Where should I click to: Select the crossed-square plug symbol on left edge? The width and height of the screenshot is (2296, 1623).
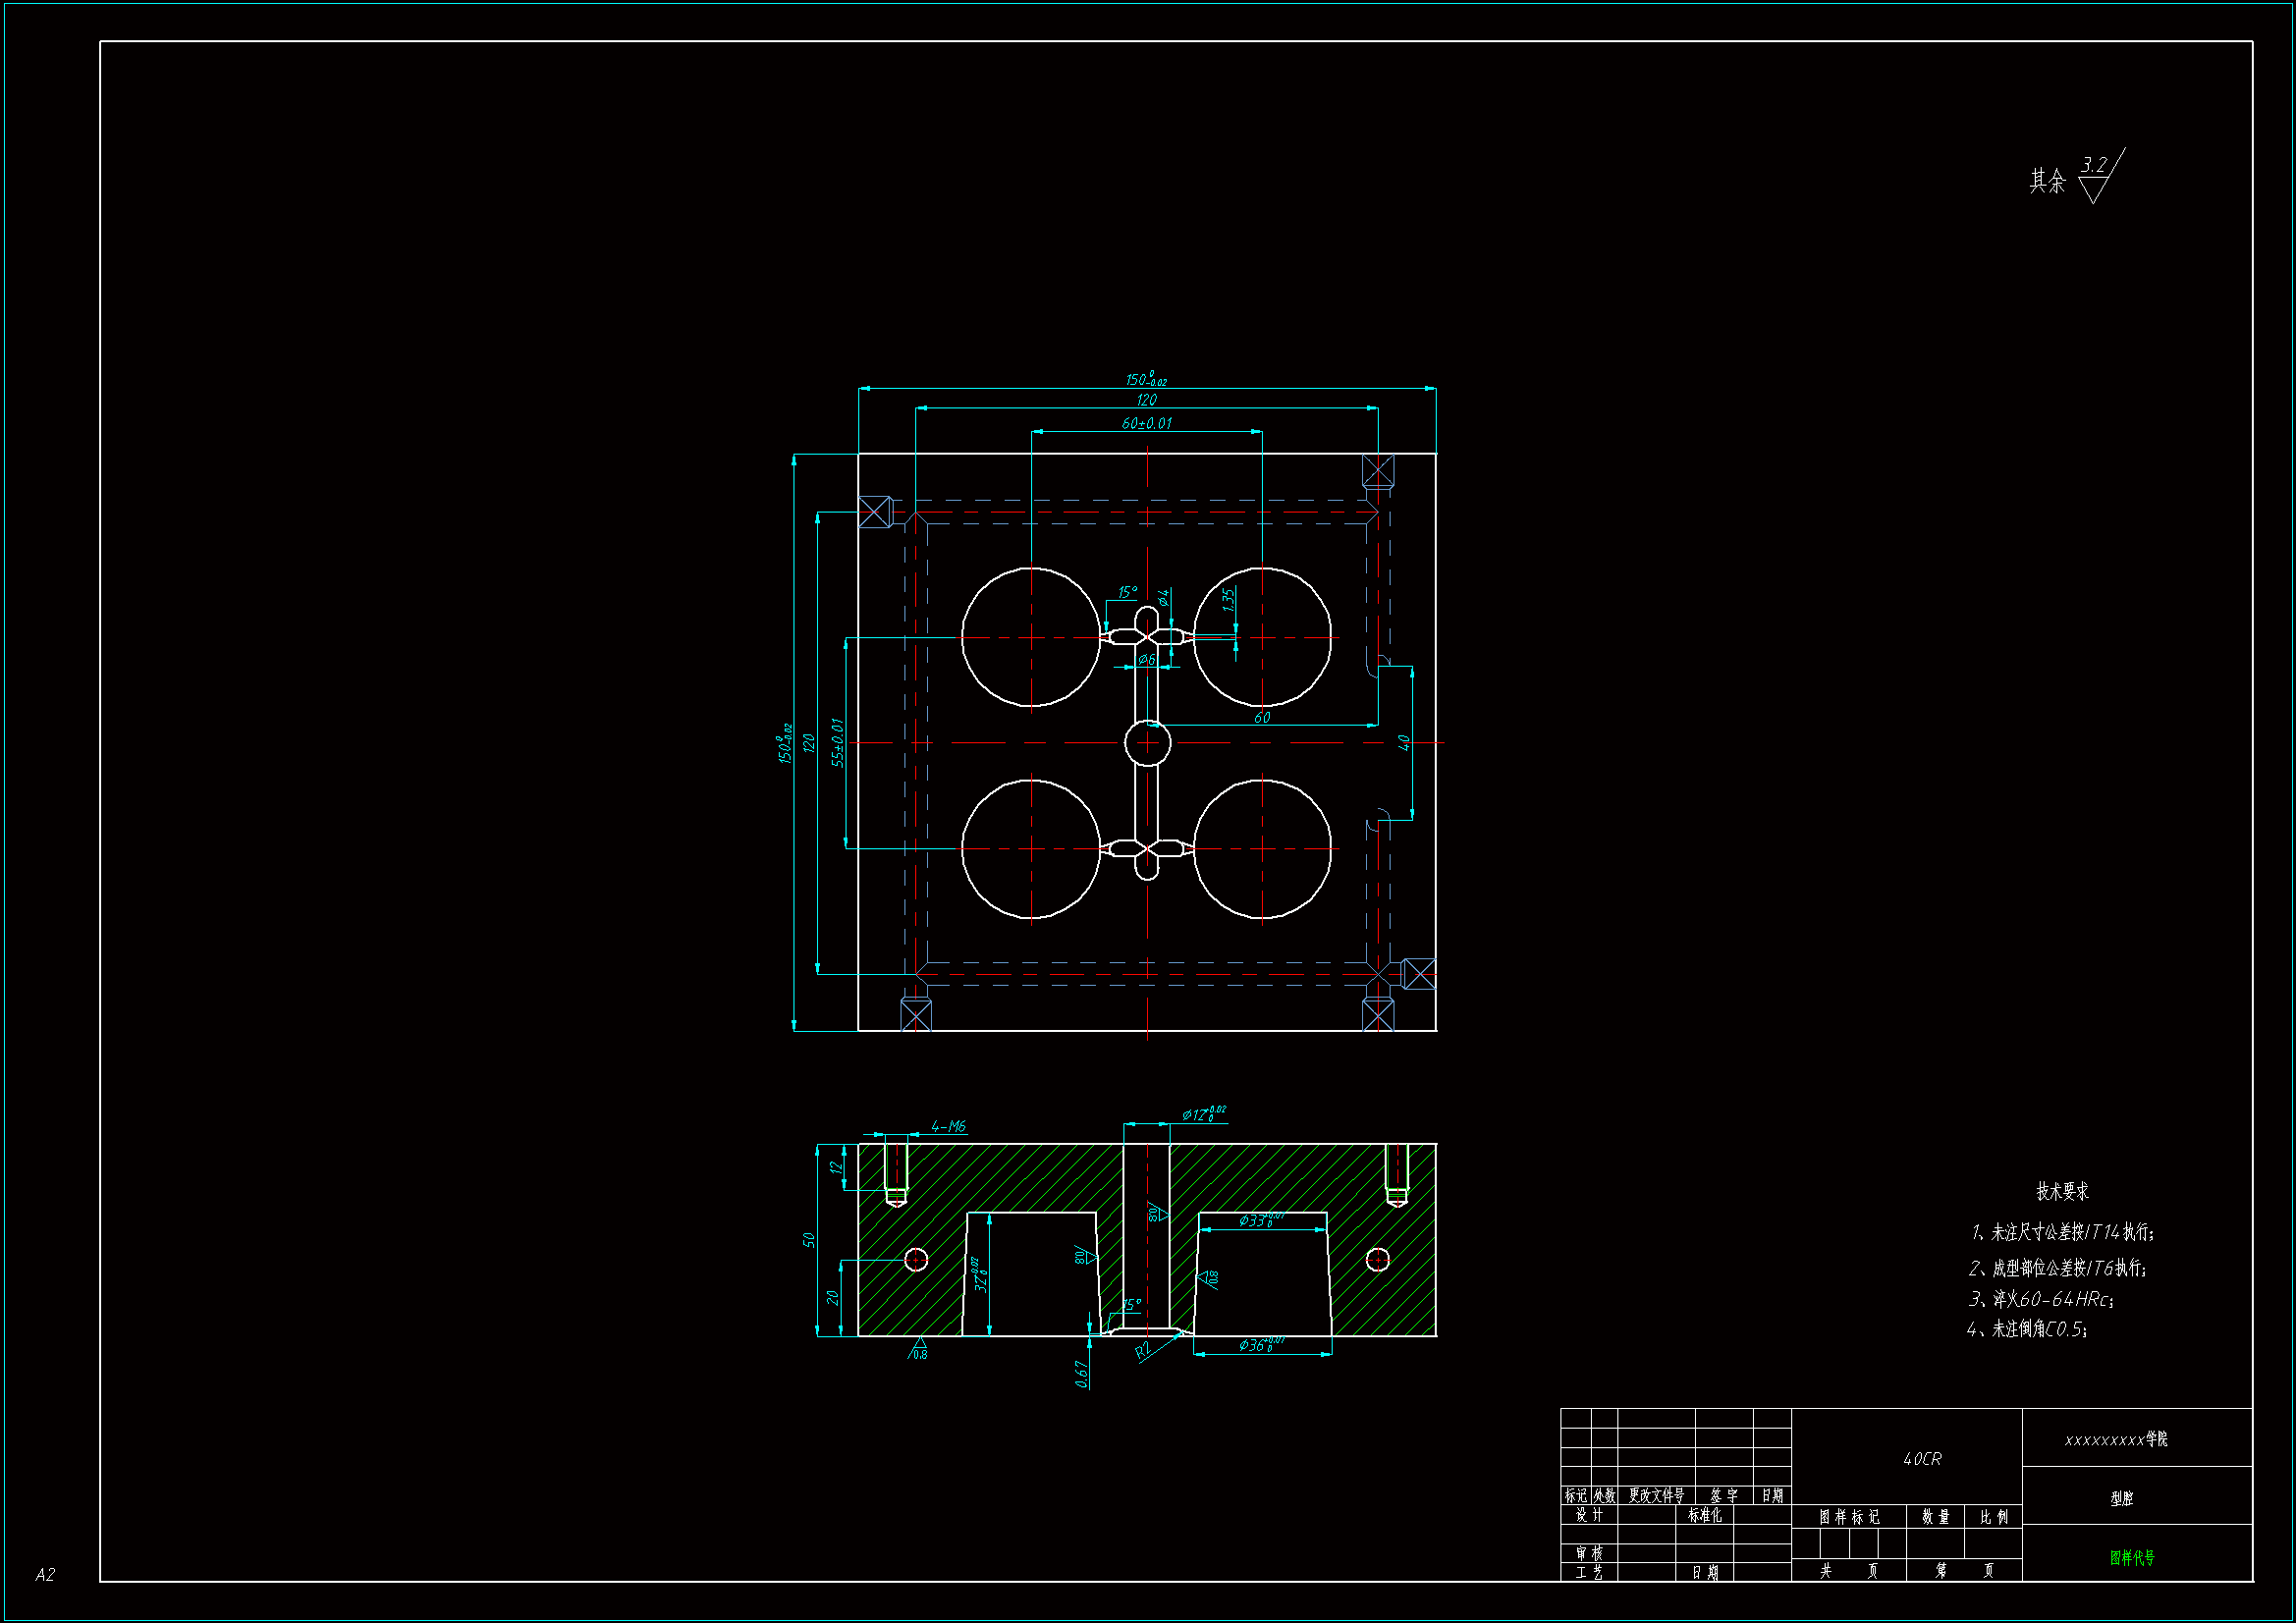(875, 512)
